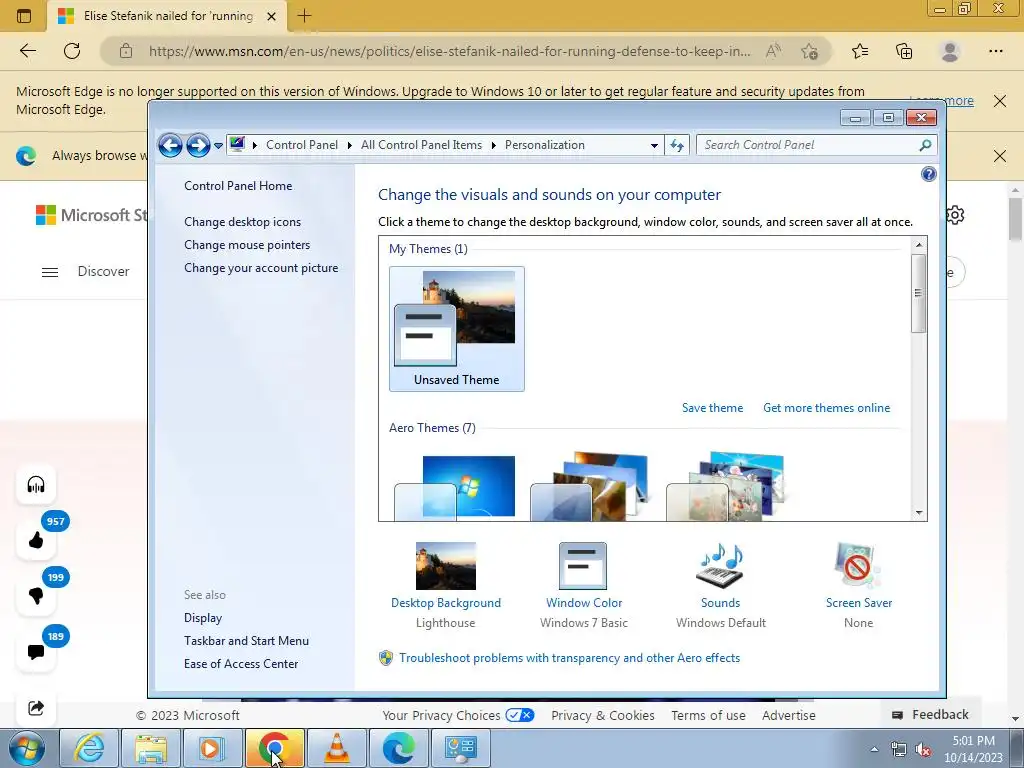Open Sounds settings icon

[721, 566]
